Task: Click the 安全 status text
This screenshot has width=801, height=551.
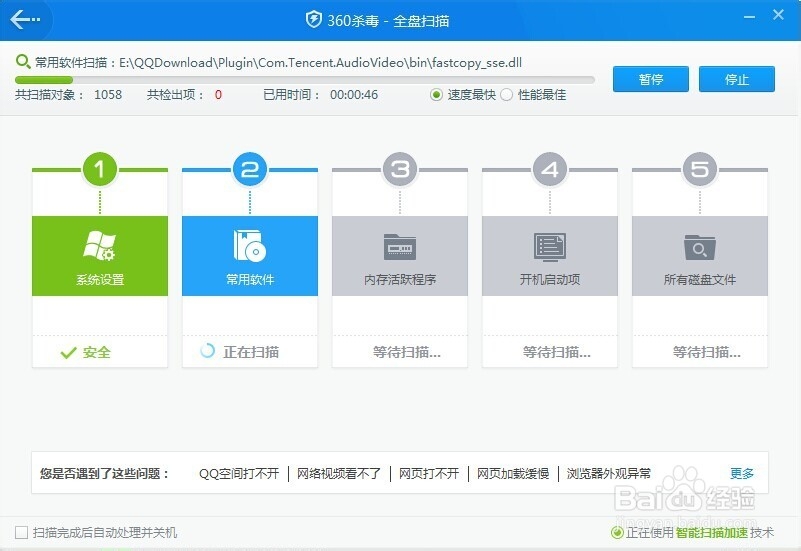Action: coord(97,352)
